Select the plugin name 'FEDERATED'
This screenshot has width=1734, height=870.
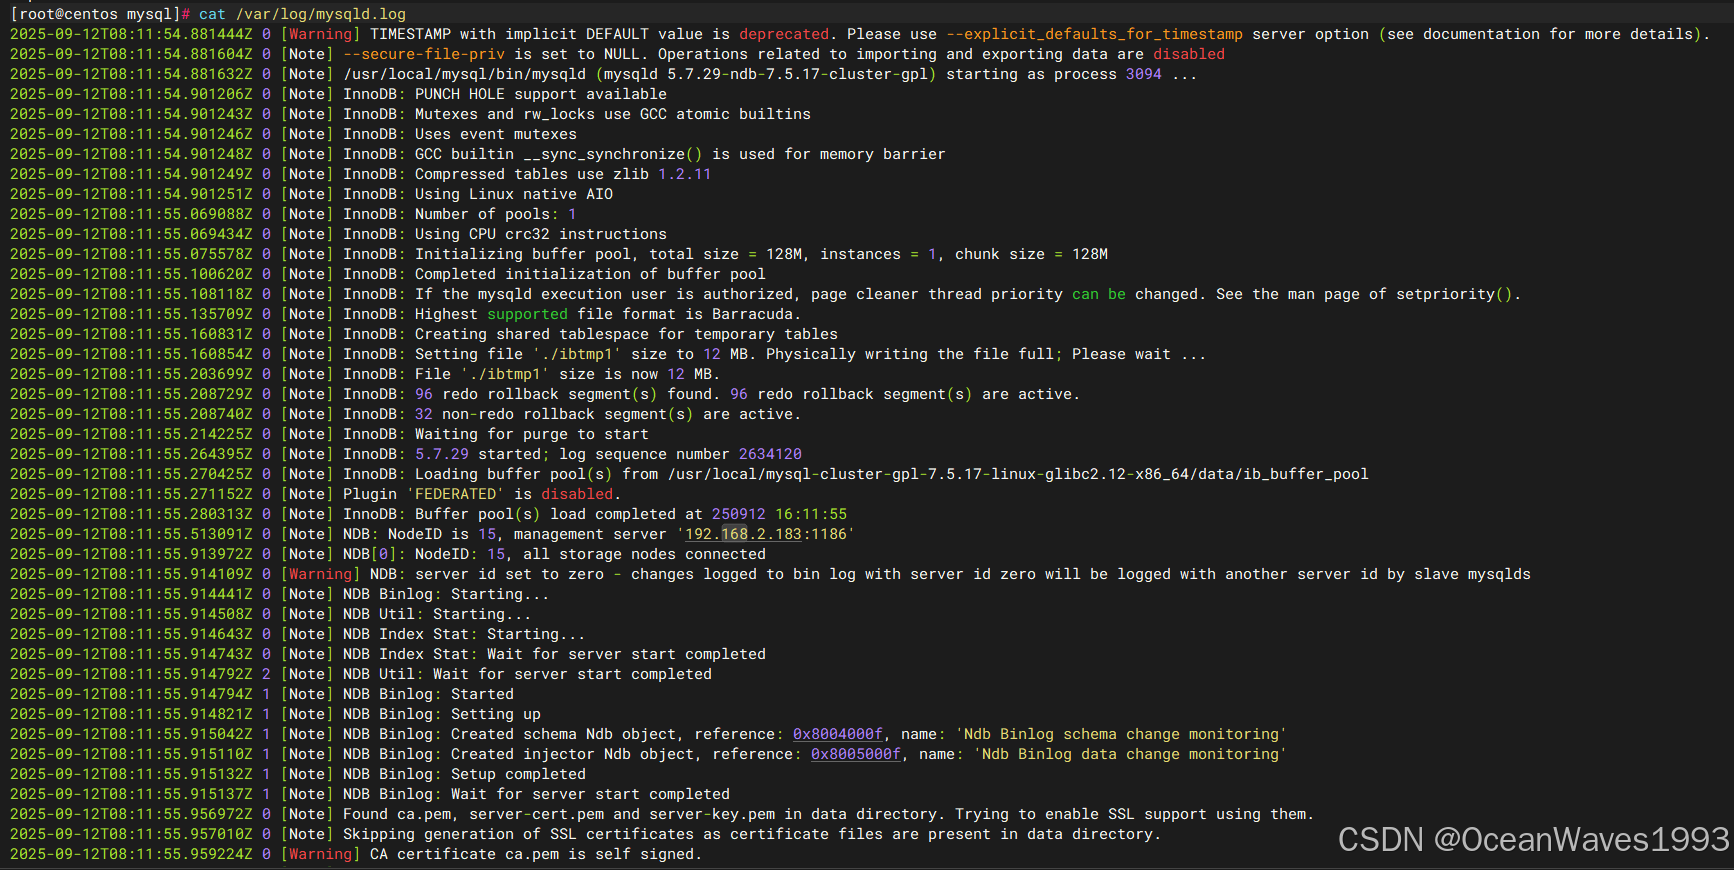(455, 494)
